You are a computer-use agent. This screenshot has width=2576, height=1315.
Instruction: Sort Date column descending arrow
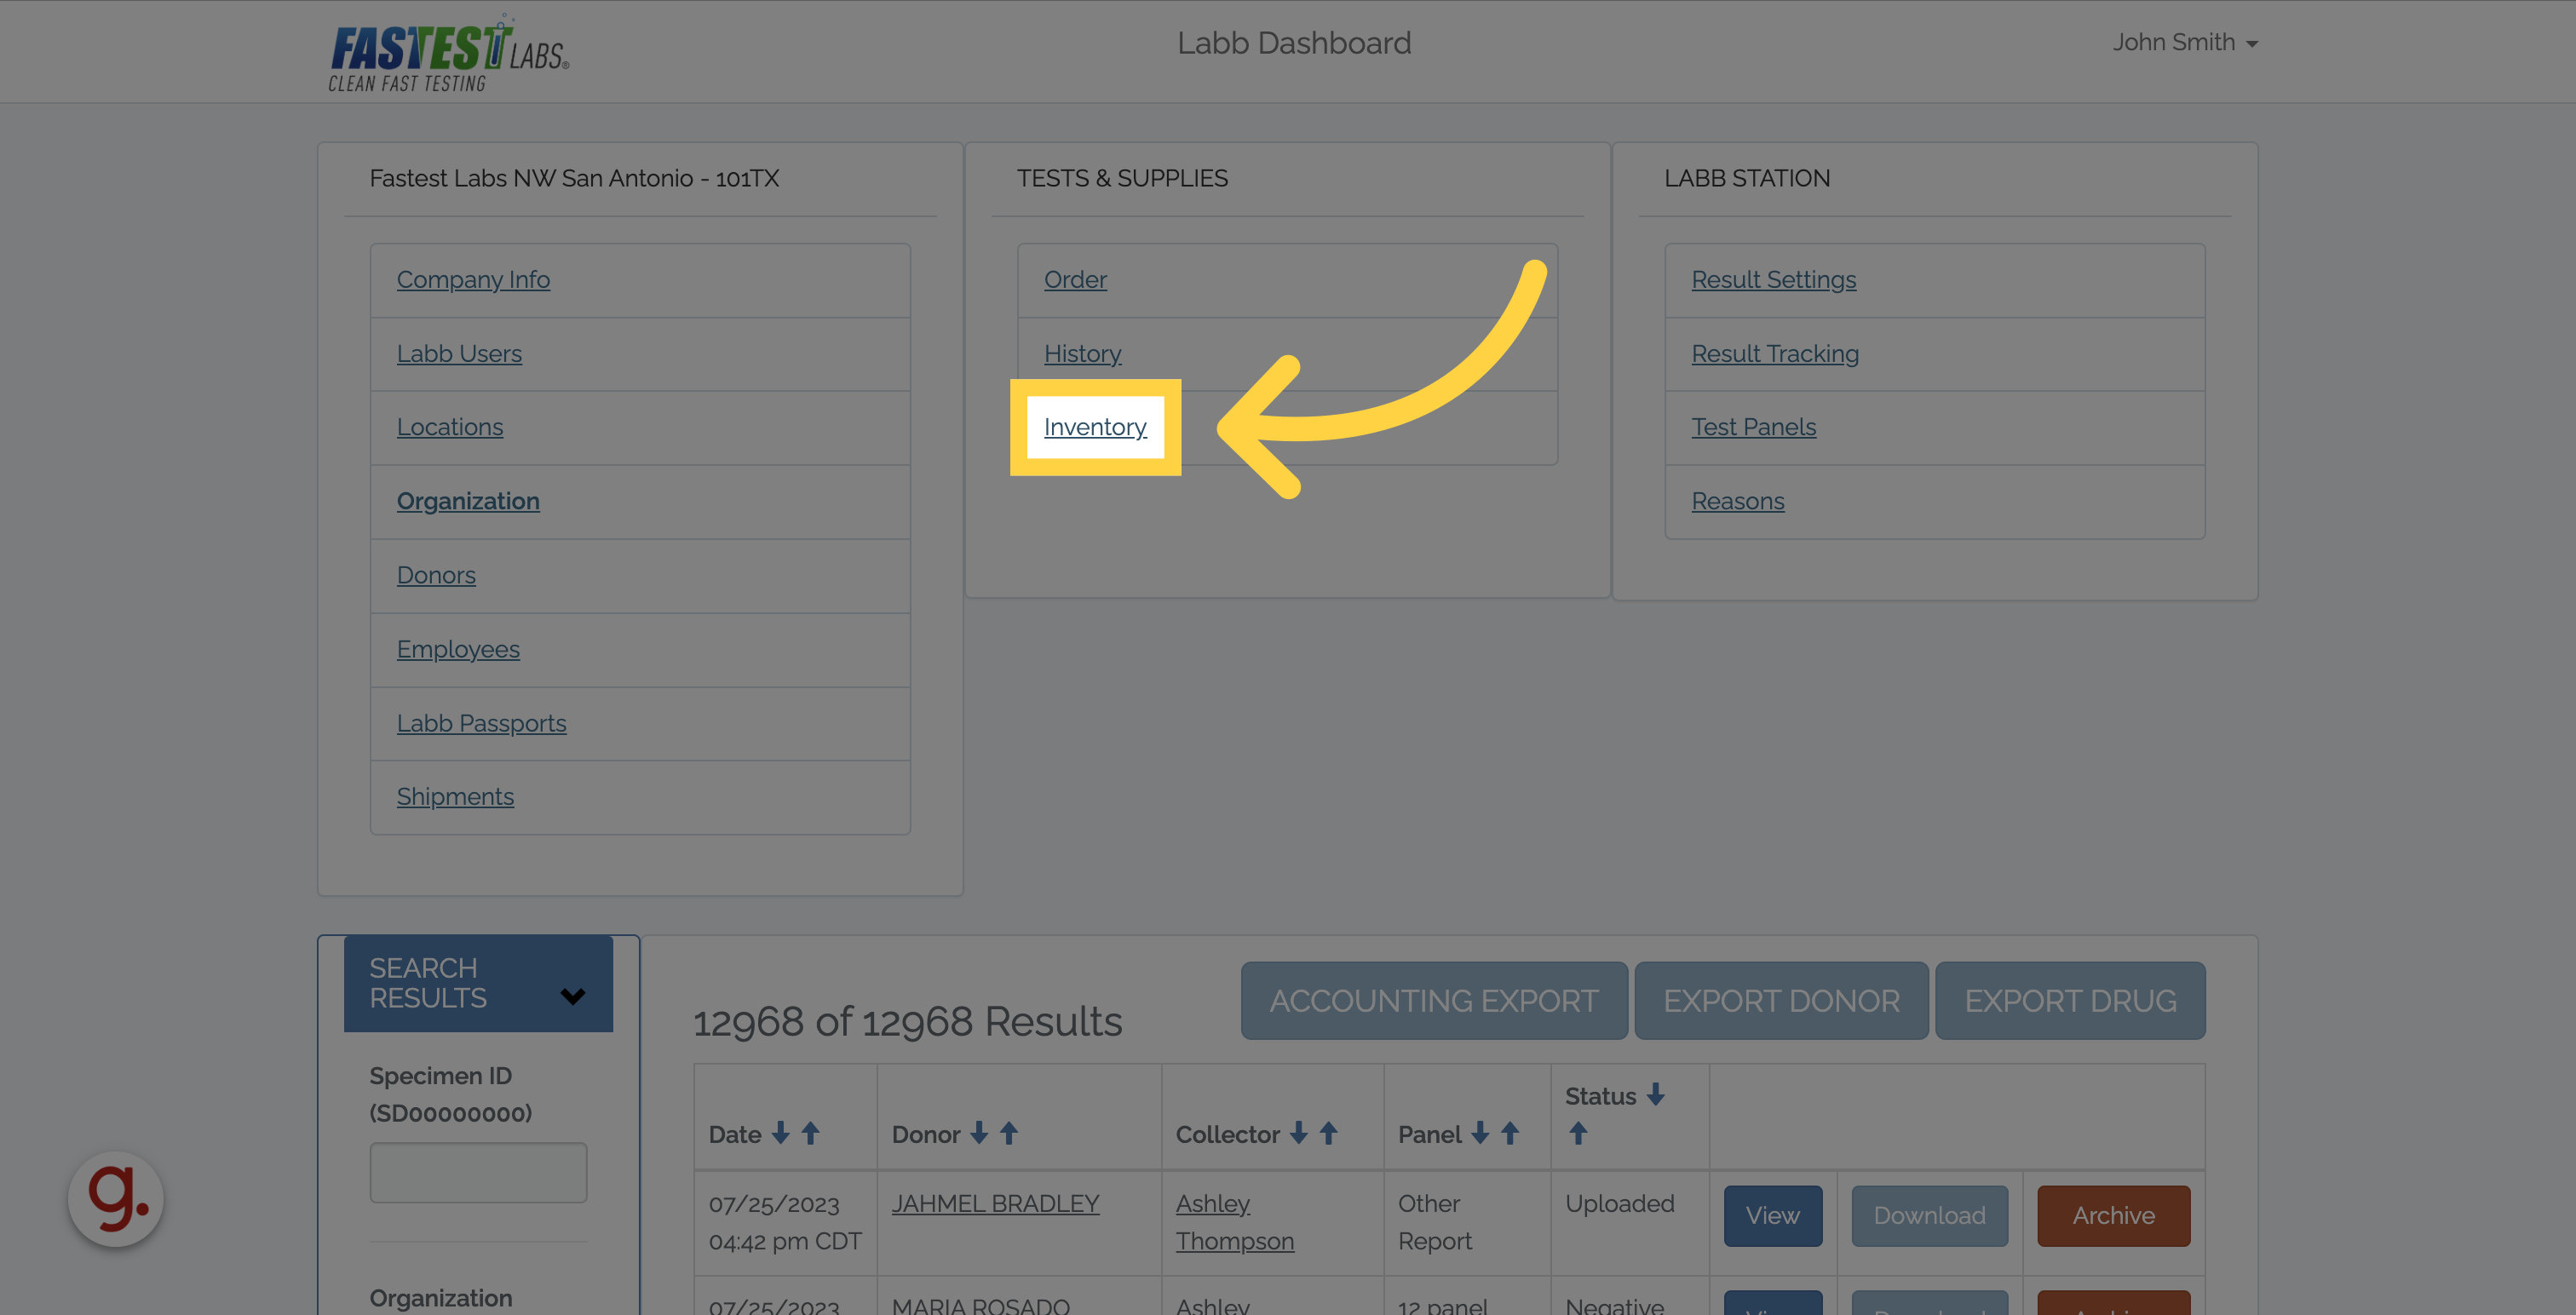coord(780,1133)
